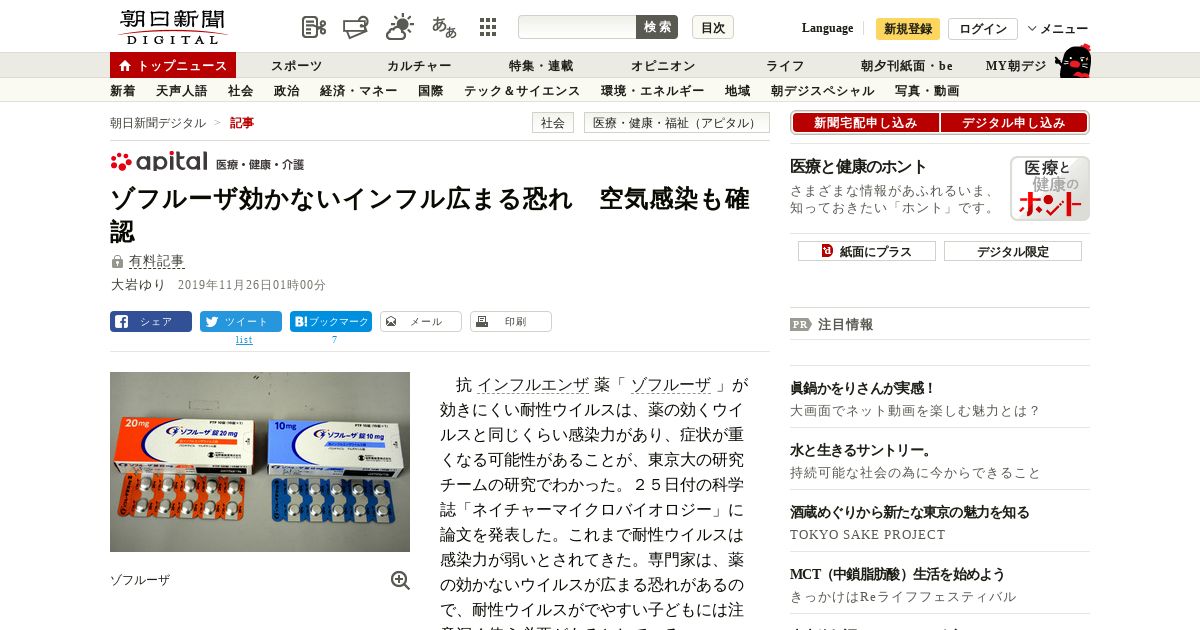Click 医療と健康のホント heading link
This screenshot has width=1200, height=630.
tap(858, 166)
